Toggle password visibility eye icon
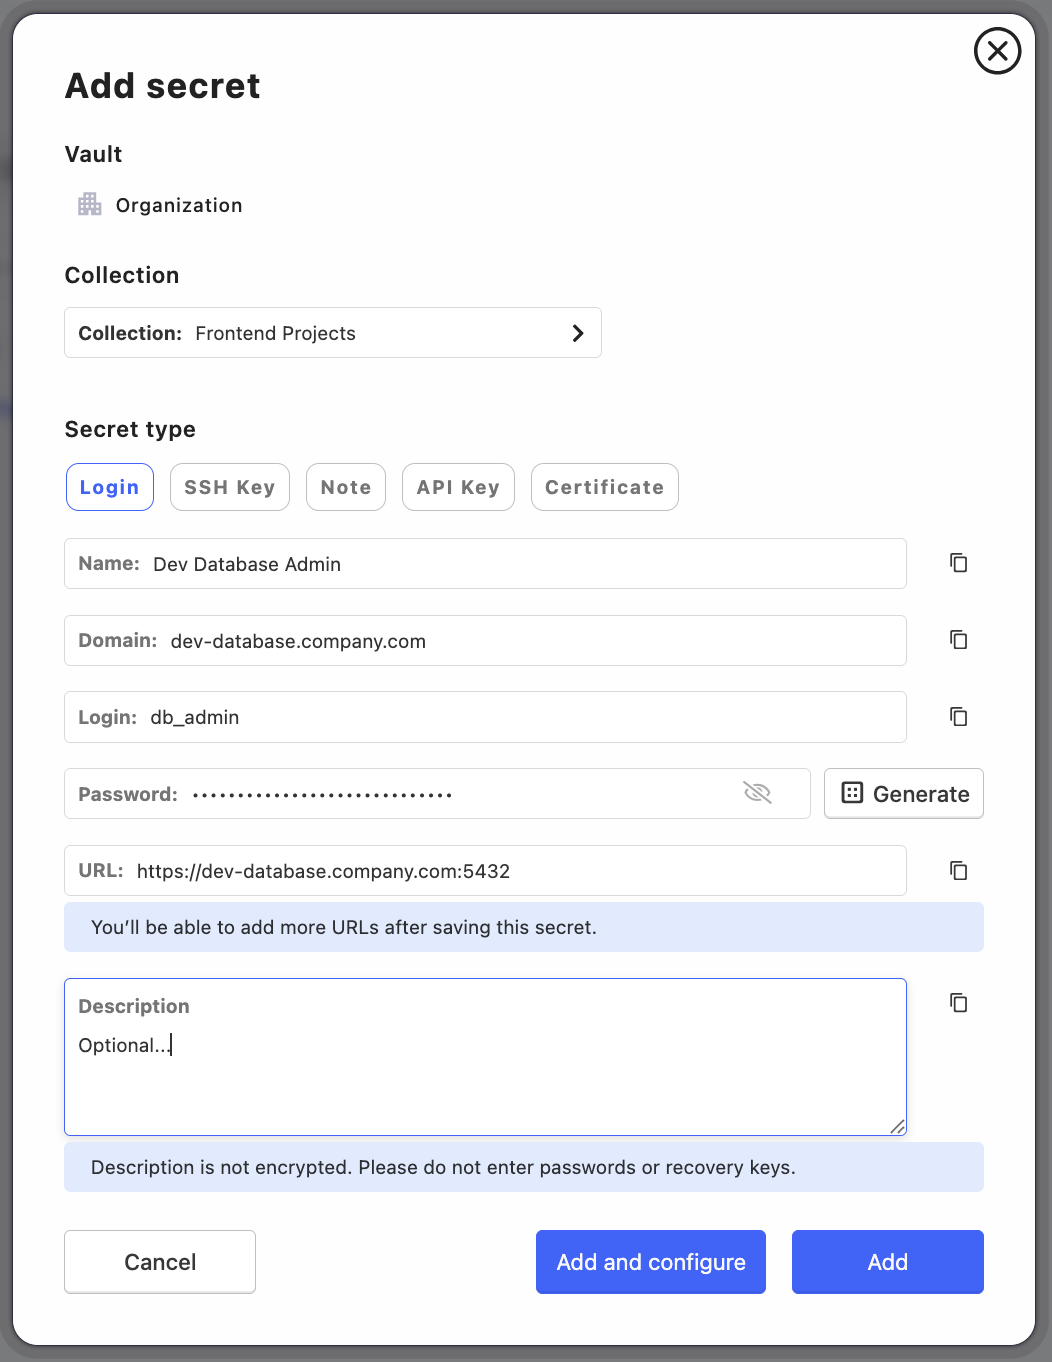Viewport: 1052px width, 1362px height. (x=758, y=793)
